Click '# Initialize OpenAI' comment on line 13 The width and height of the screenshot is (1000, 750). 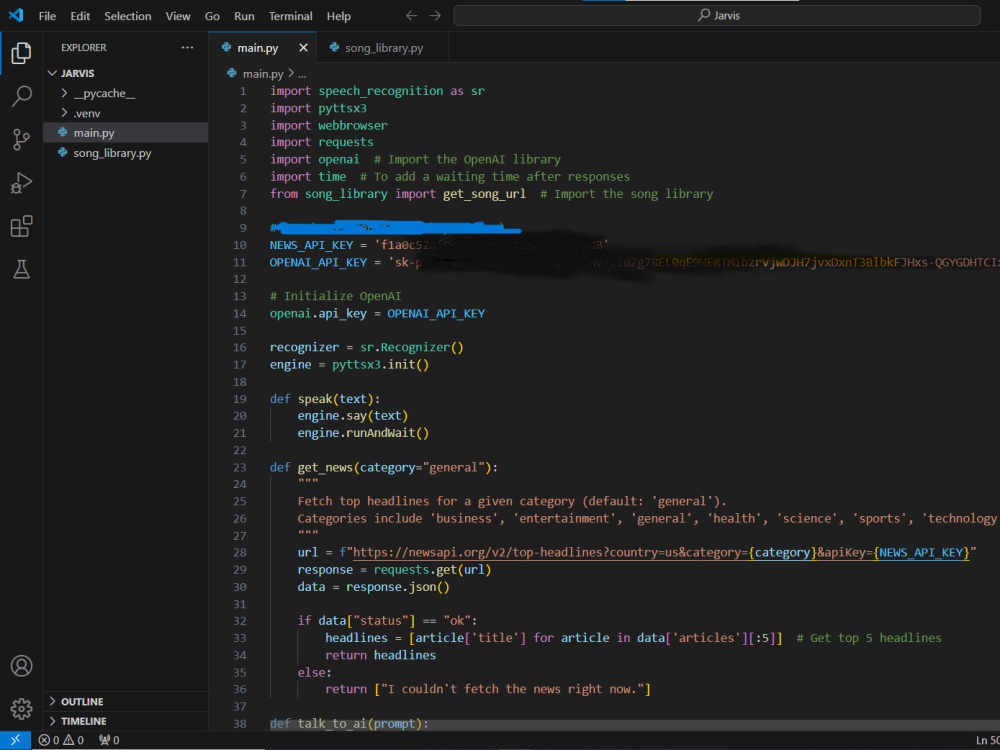point(335,296)
